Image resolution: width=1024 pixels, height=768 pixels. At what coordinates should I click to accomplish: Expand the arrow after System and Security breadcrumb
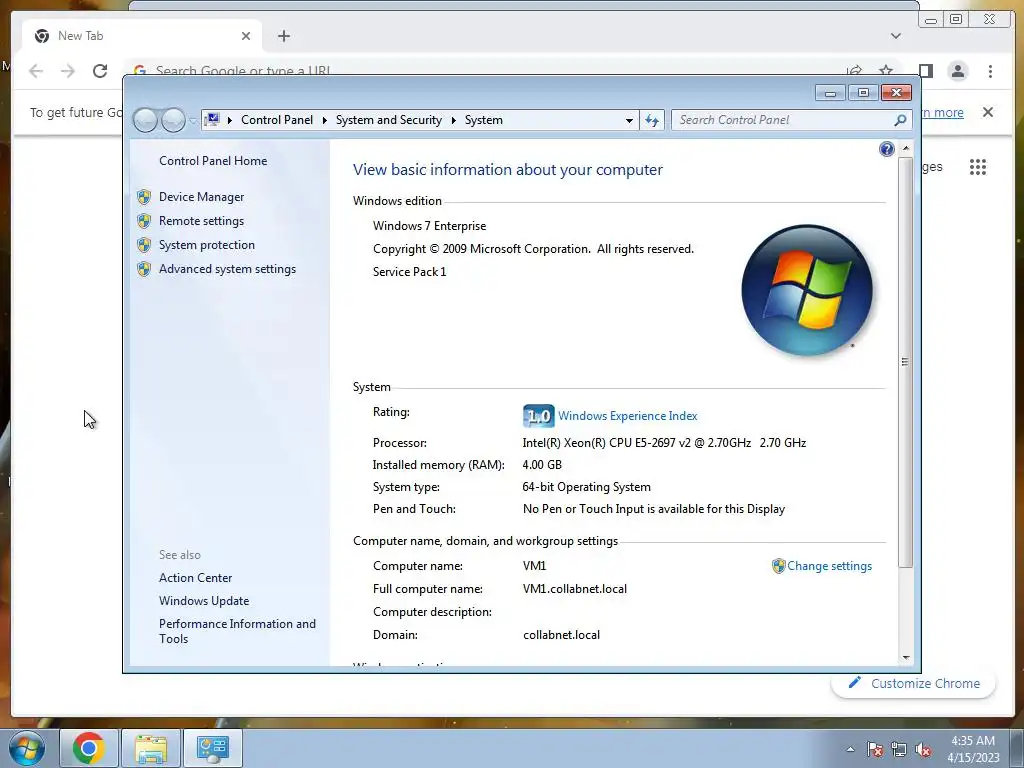pos(453,120)
